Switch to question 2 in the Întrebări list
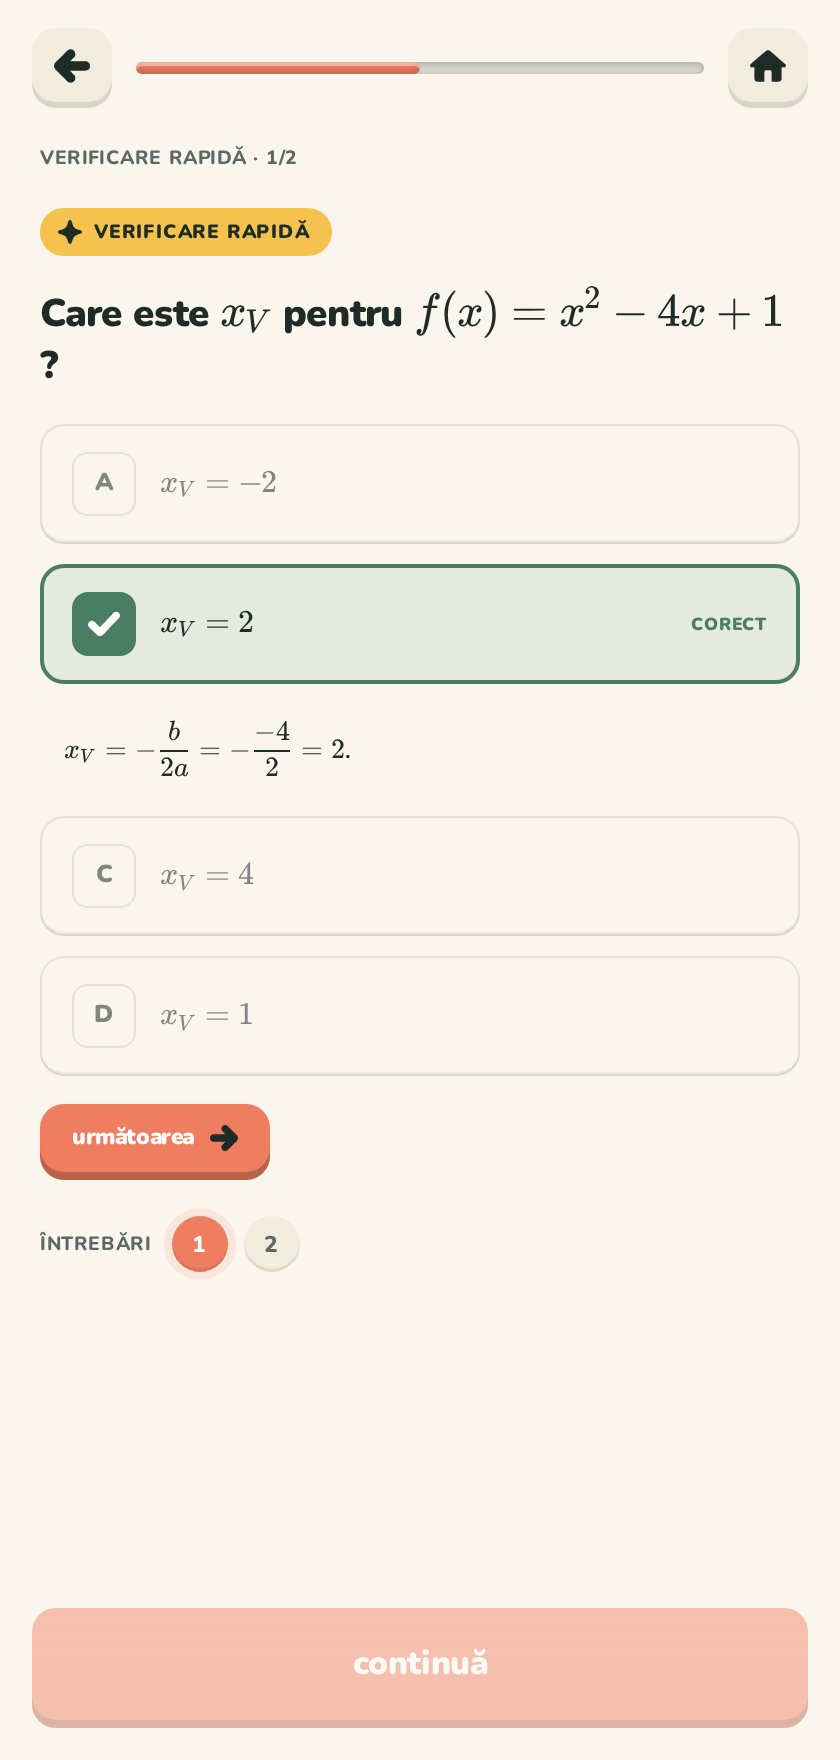Viewport: 840px width, 1760px height. coord(271,1244)
